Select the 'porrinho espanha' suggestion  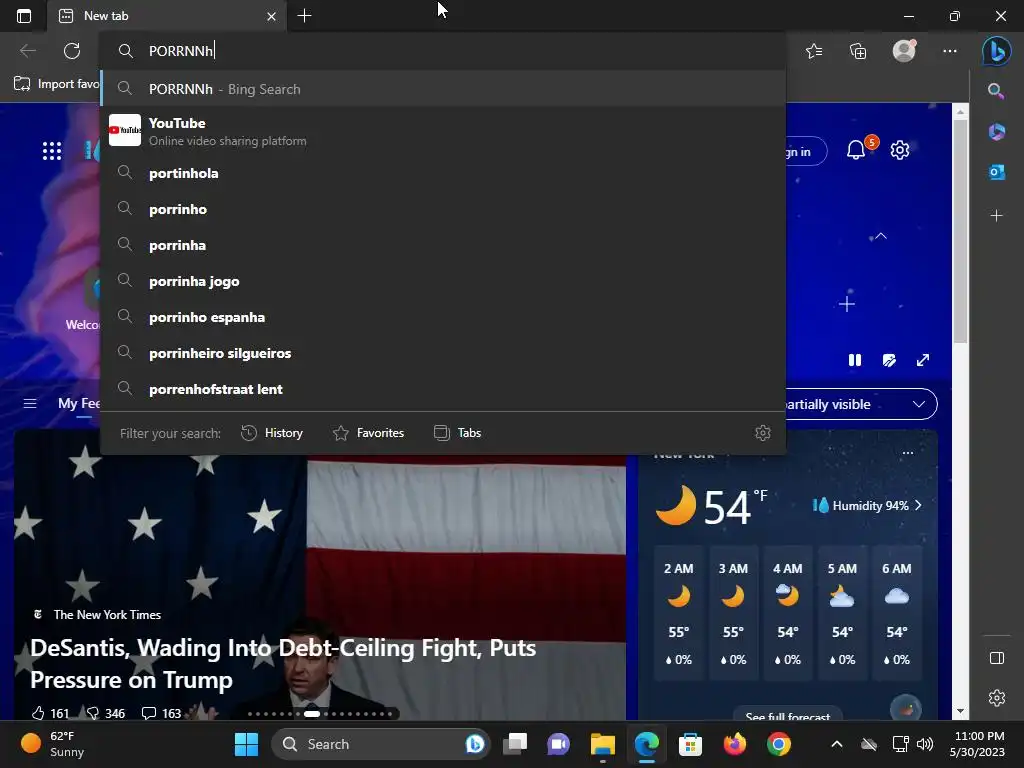click(443, 317)
